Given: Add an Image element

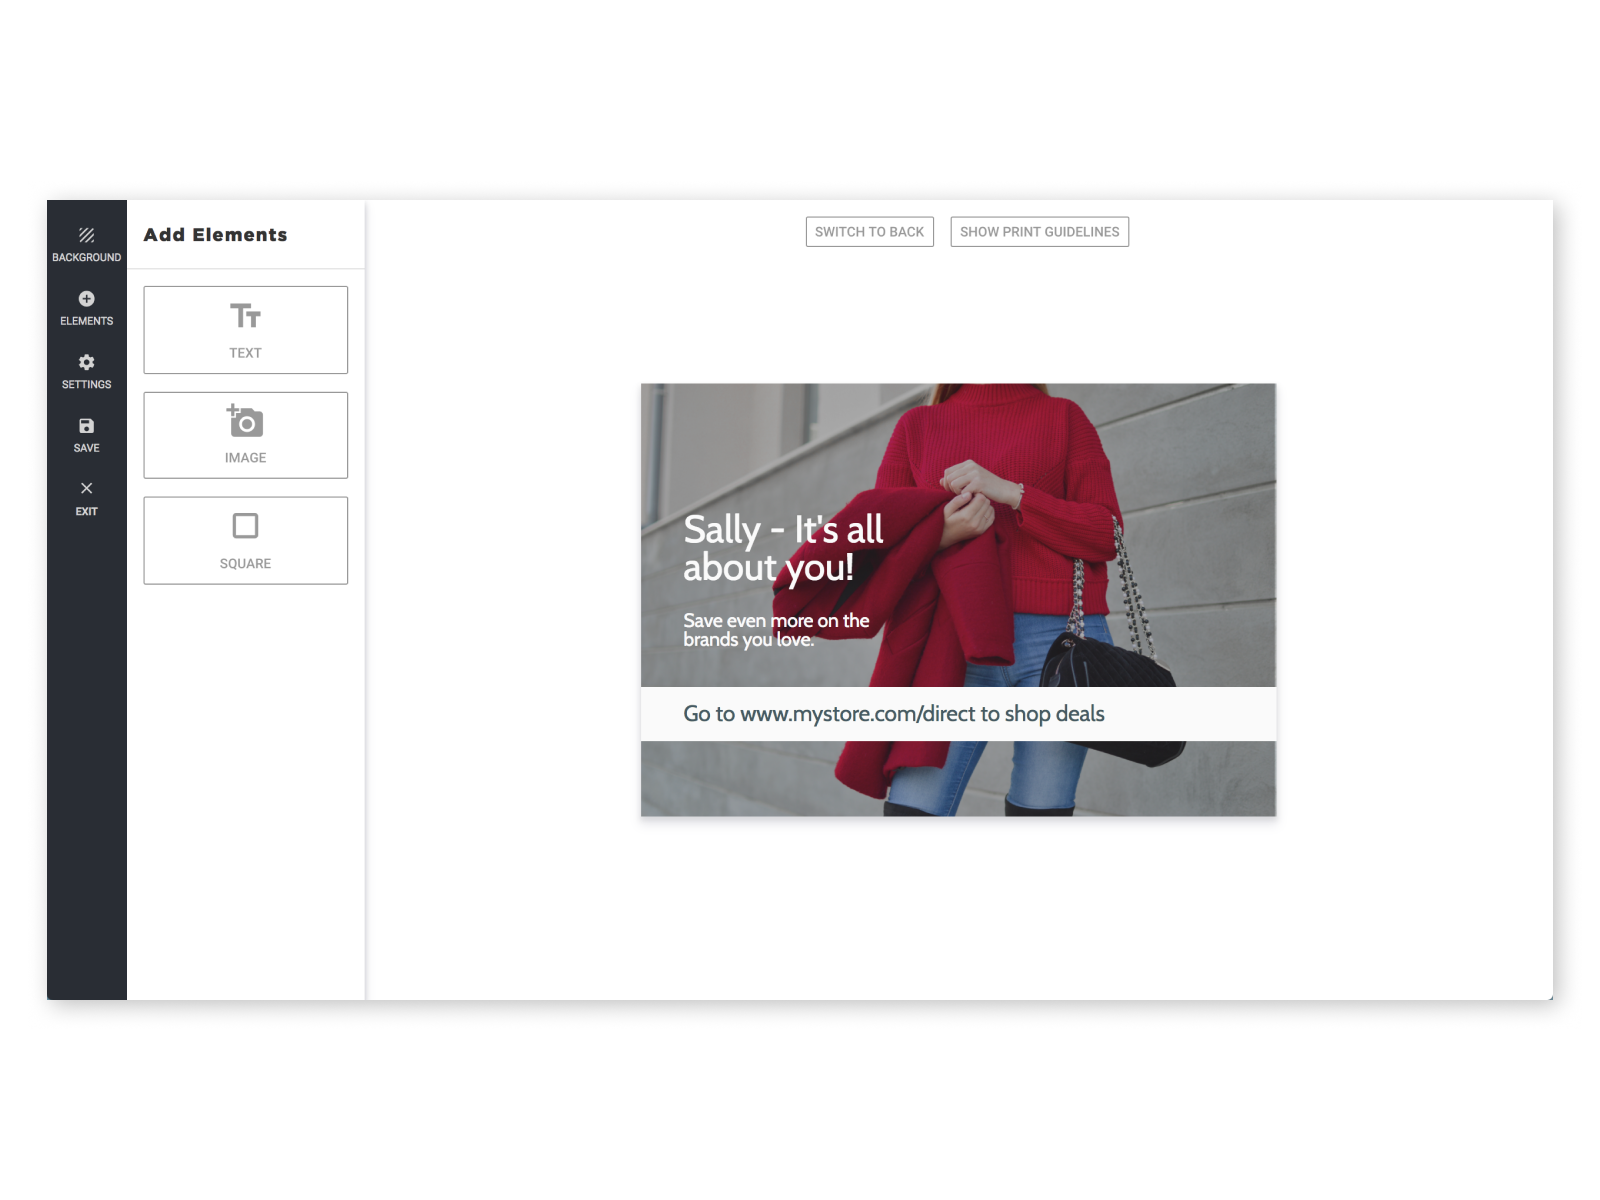Looking at the screenshot, I should pyautogui.click(x=245, y=435).
